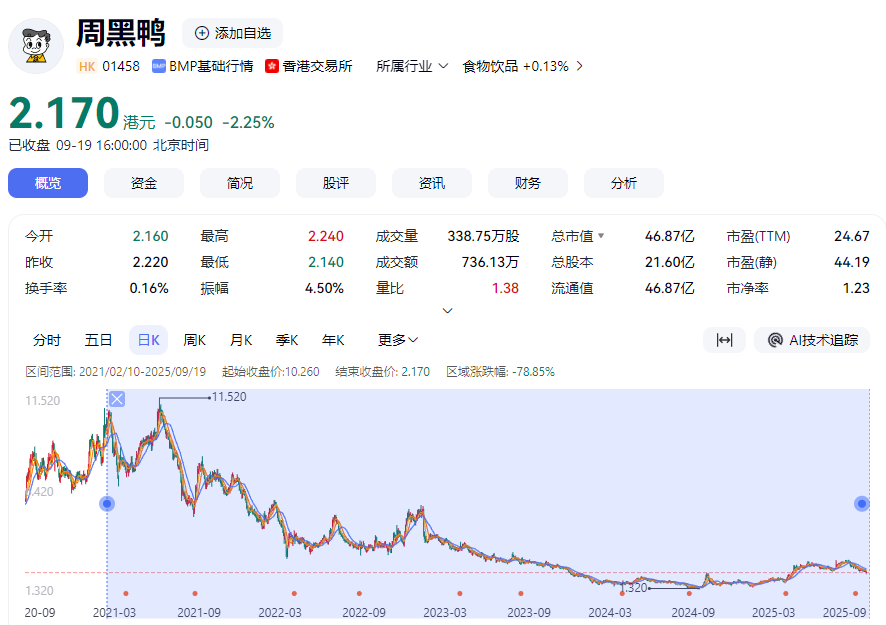Open the 分析 tab
Viewport: 886px width, 625px height.
pyautogui.click(x=624, y=183)
